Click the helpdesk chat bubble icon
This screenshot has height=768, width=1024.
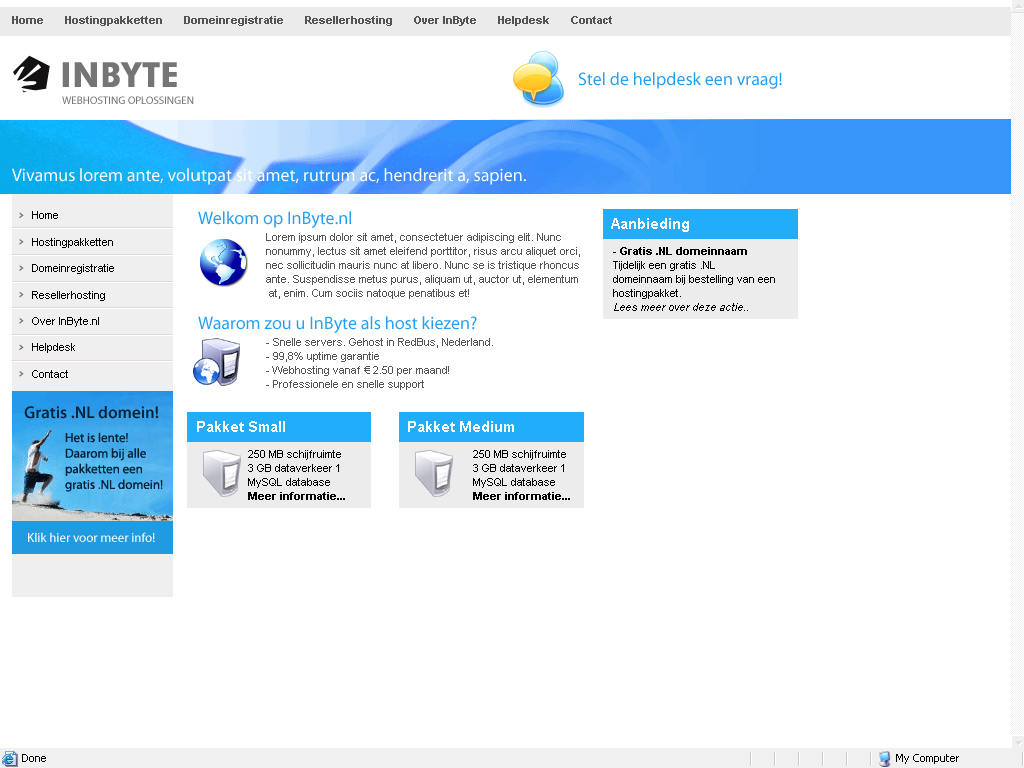click(538, 78)
